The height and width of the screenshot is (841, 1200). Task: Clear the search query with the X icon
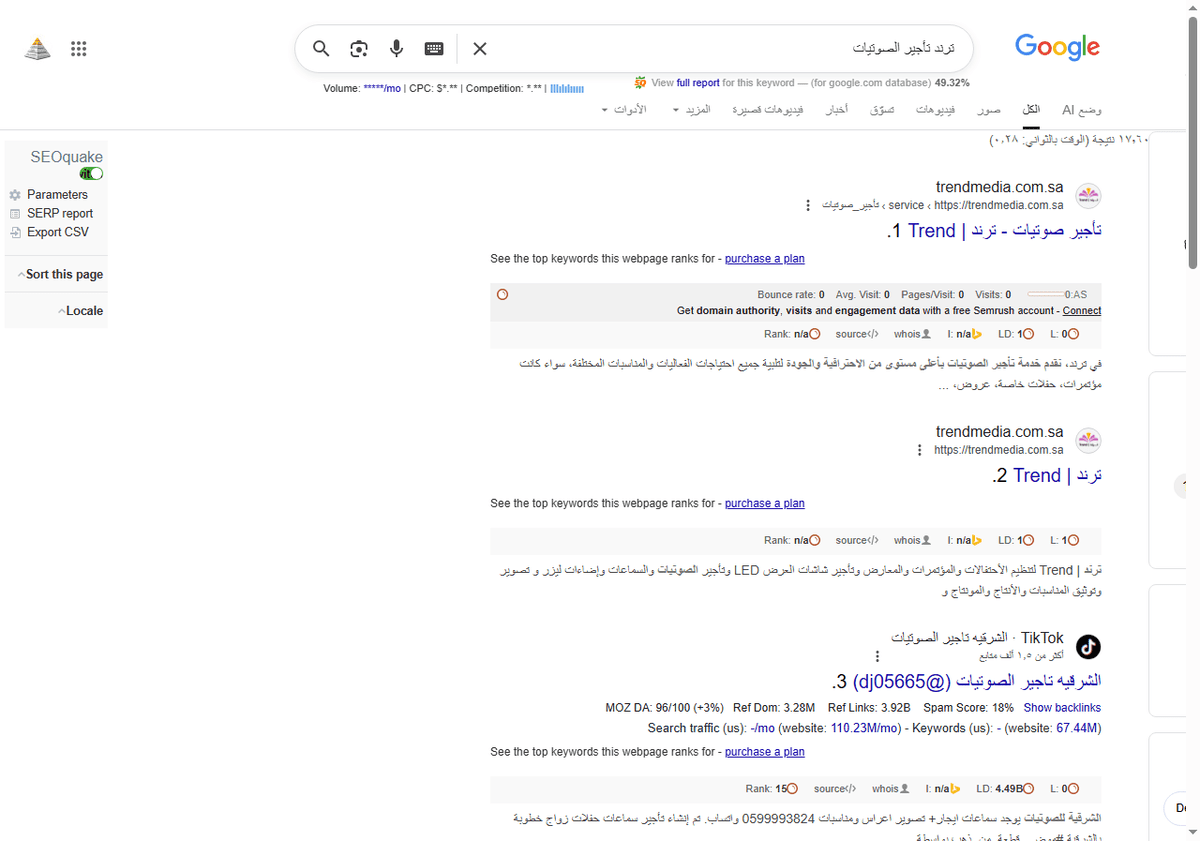(479, 48)
